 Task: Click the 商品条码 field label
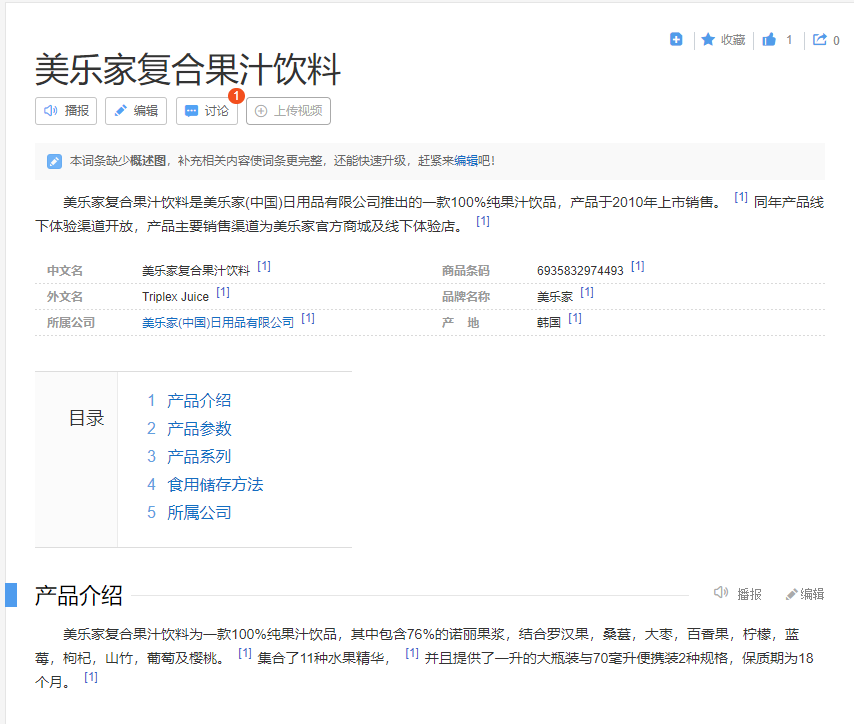(x=466, y=271)
